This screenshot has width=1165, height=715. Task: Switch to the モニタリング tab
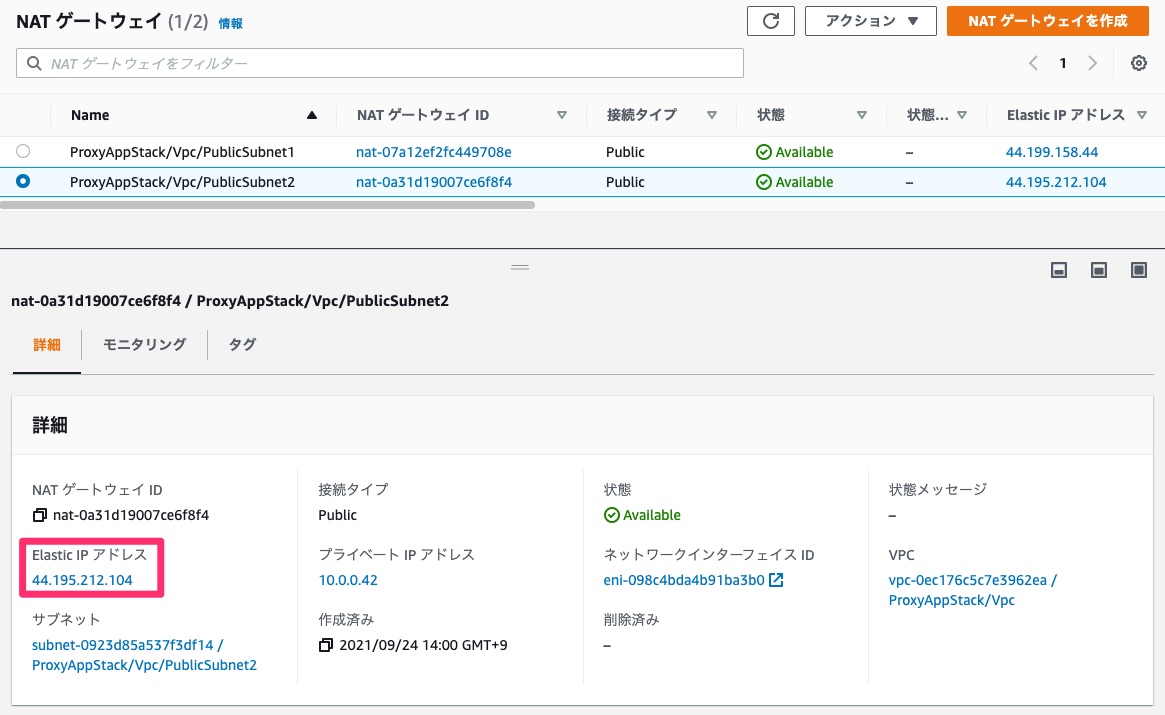pyautogui.click(x=144, y=345)
